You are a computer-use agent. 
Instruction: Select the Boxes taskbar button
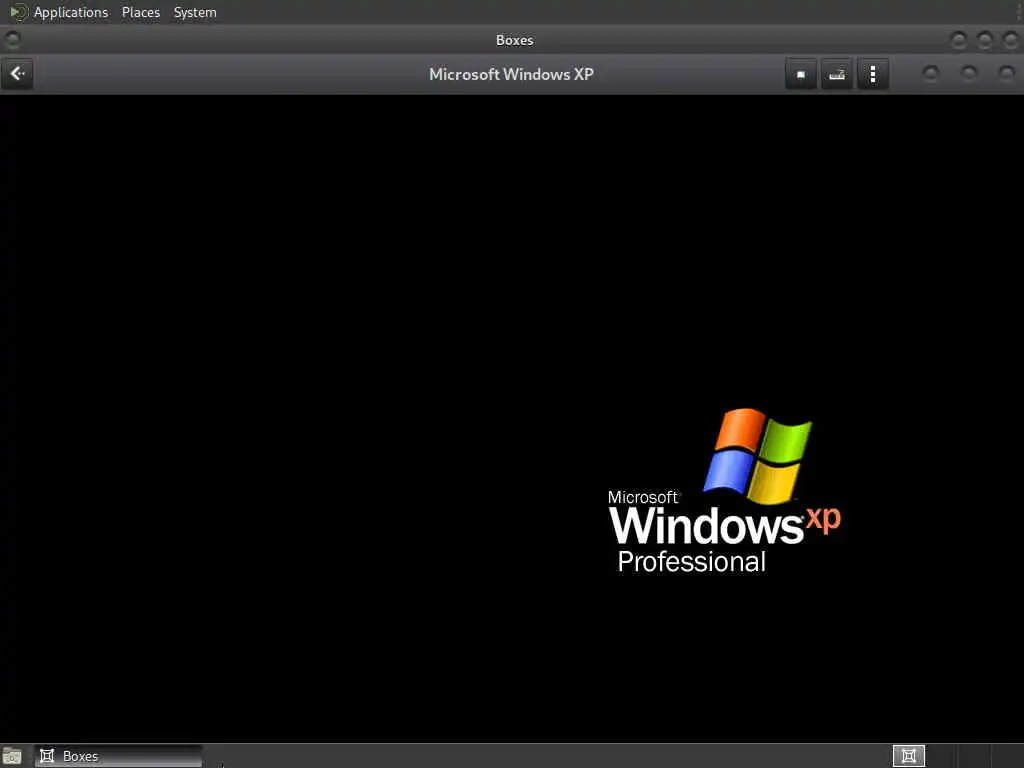(118, 756)
